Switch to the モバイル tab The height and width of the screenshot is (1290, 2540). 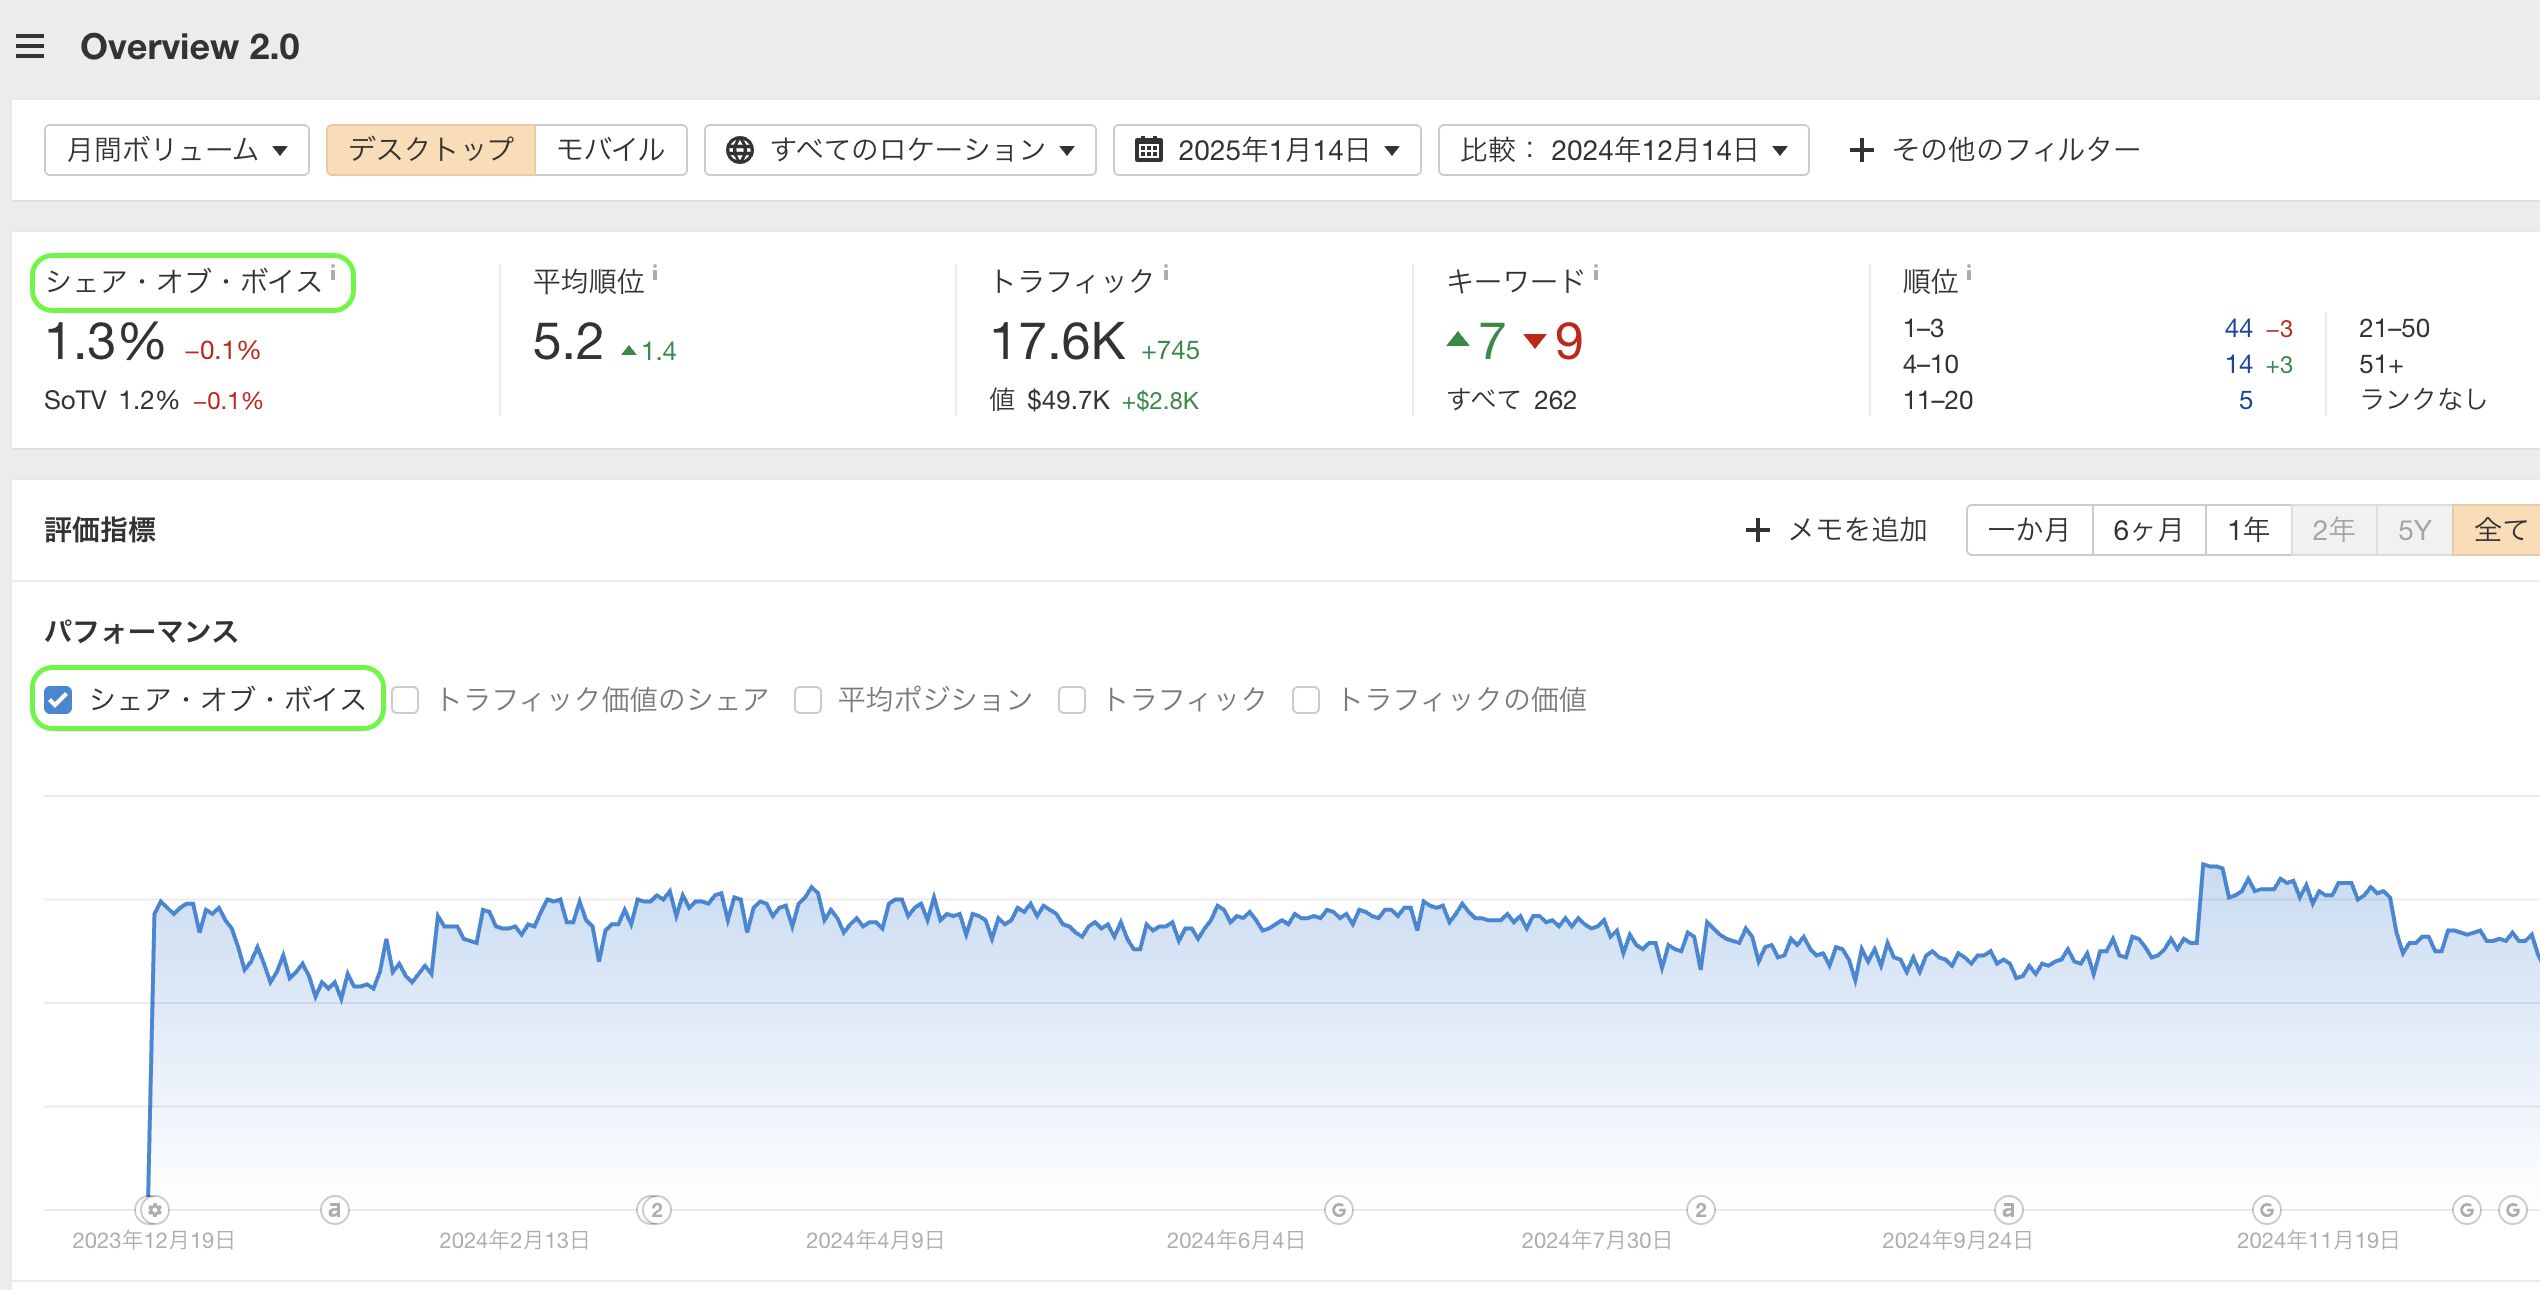(611, 150)
